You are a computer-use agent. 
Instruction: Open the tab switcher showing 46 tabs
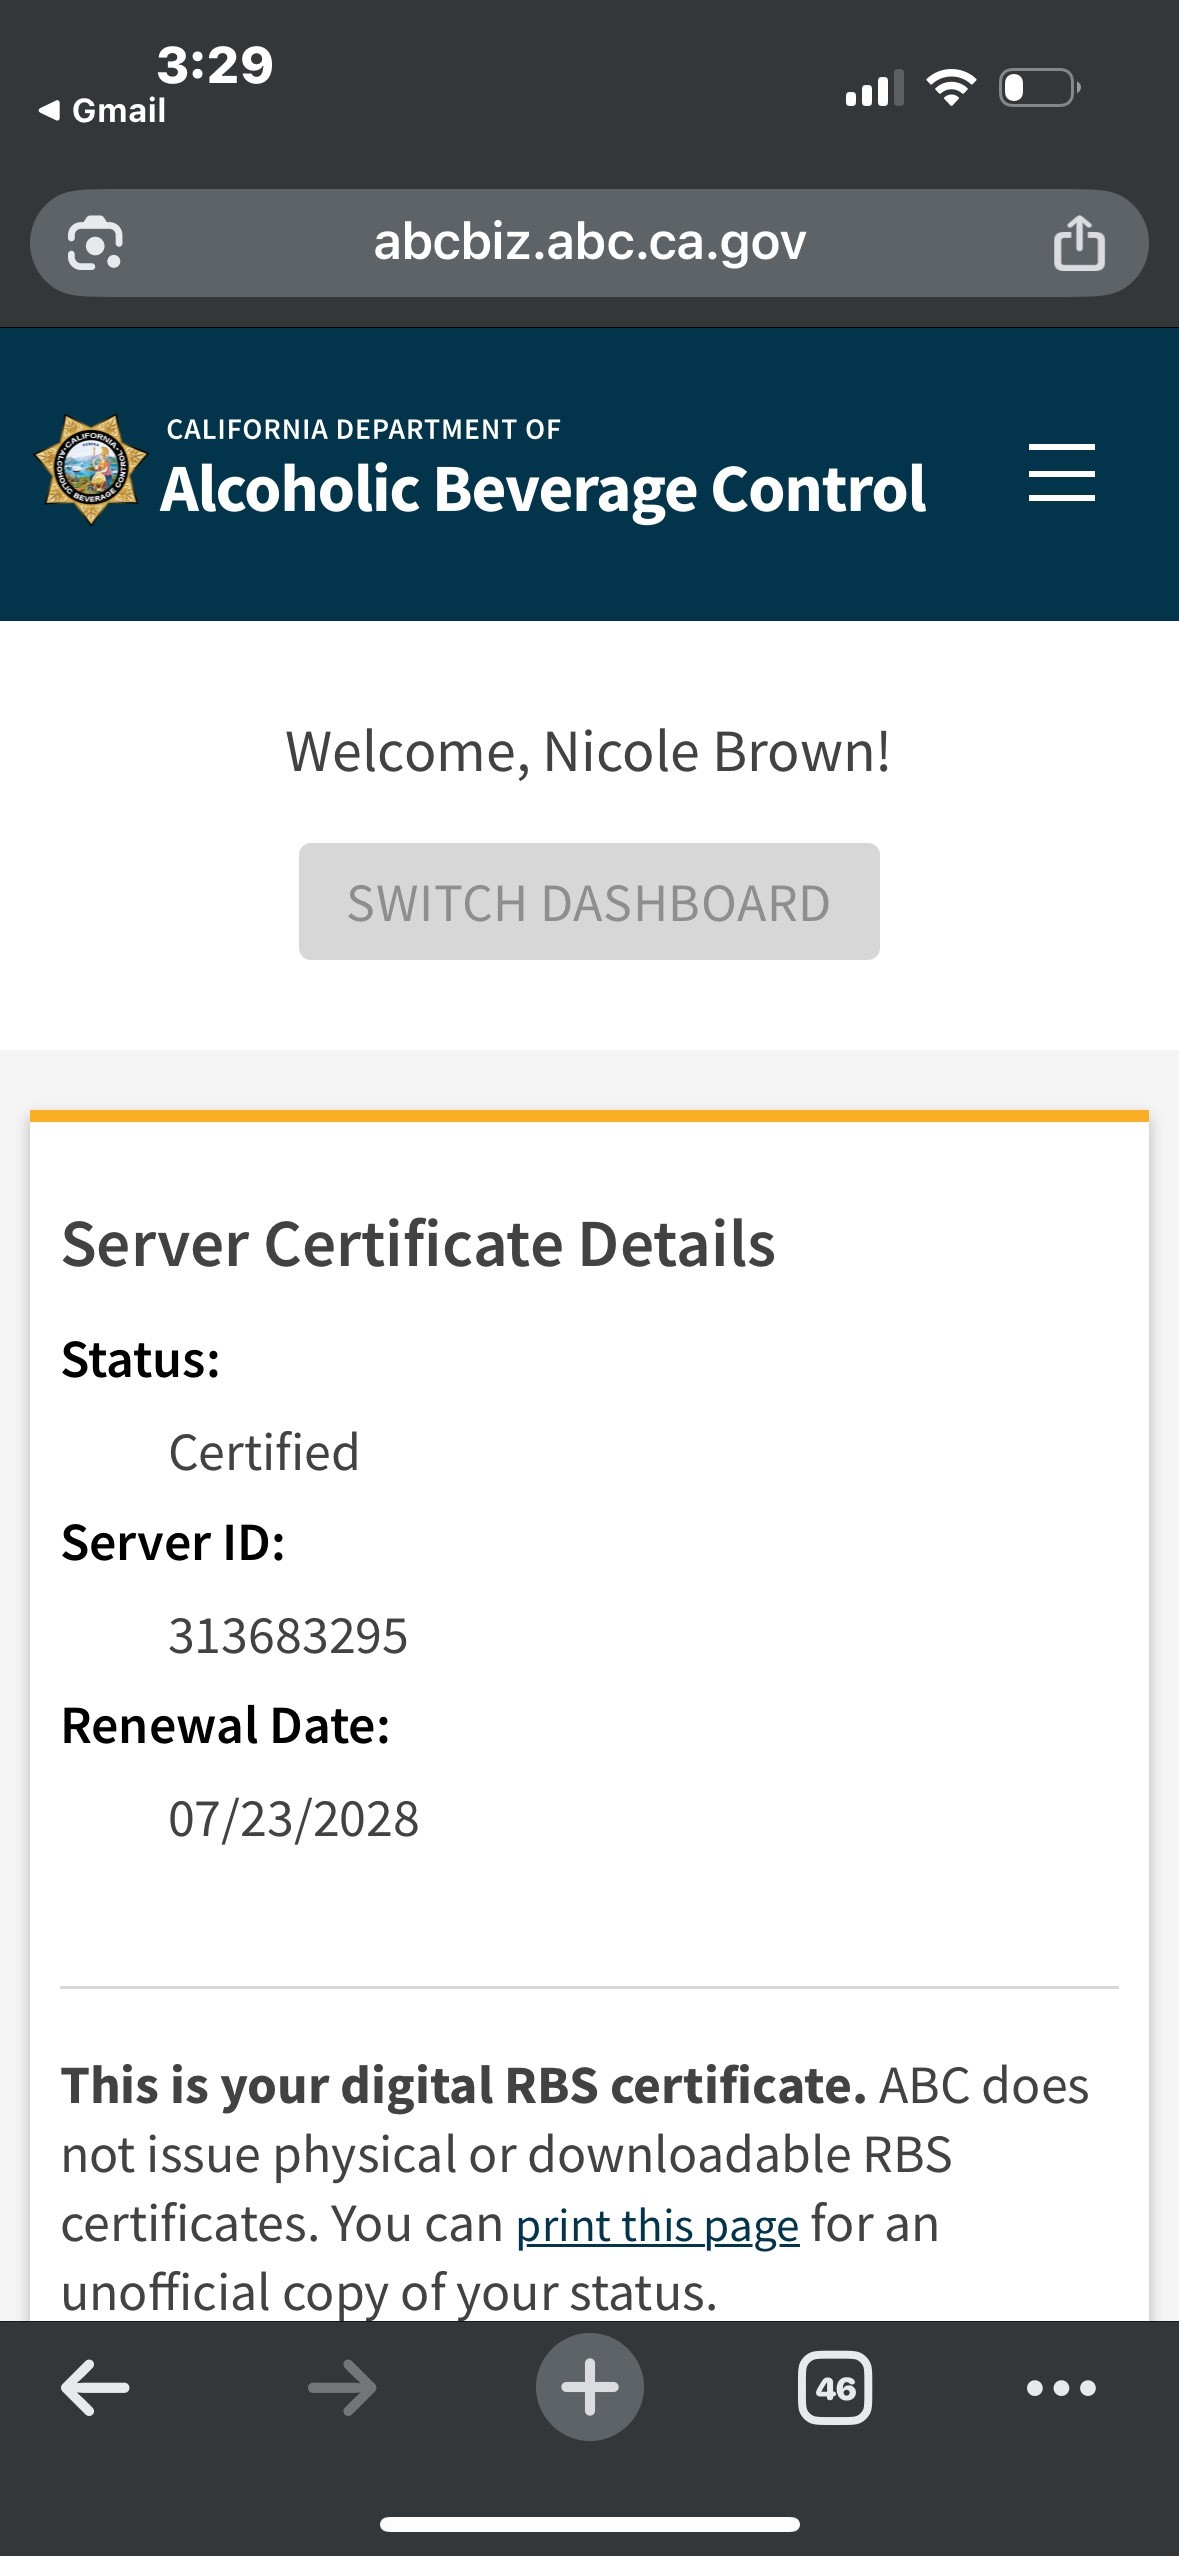tap(834, 2388)
